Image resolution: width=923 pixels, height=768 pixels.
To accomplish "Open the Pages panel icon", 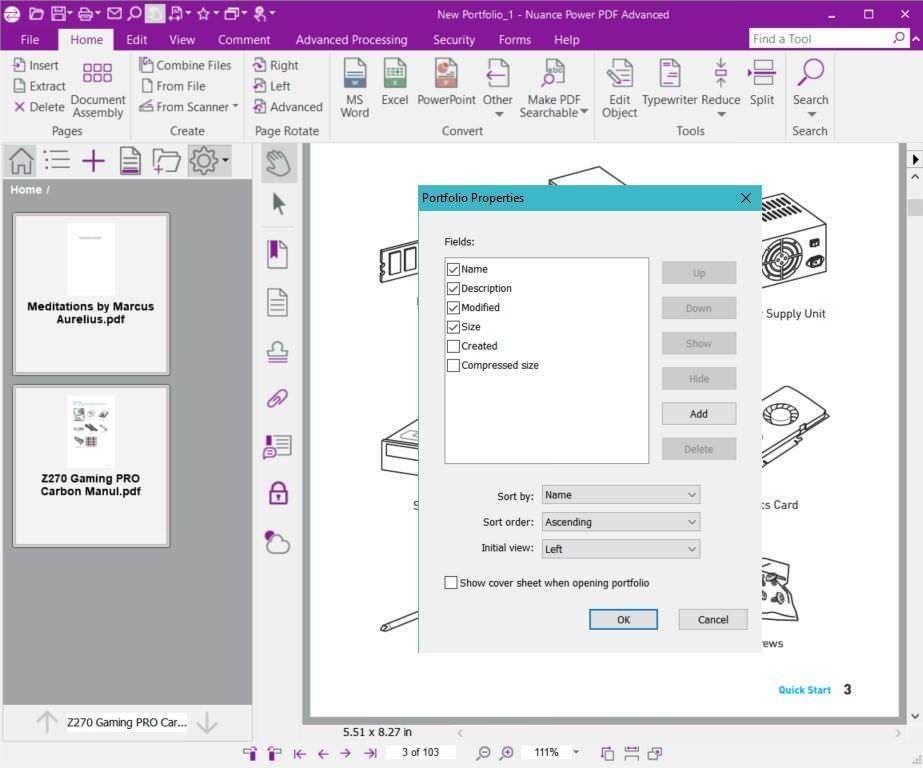I will point(277,302).
